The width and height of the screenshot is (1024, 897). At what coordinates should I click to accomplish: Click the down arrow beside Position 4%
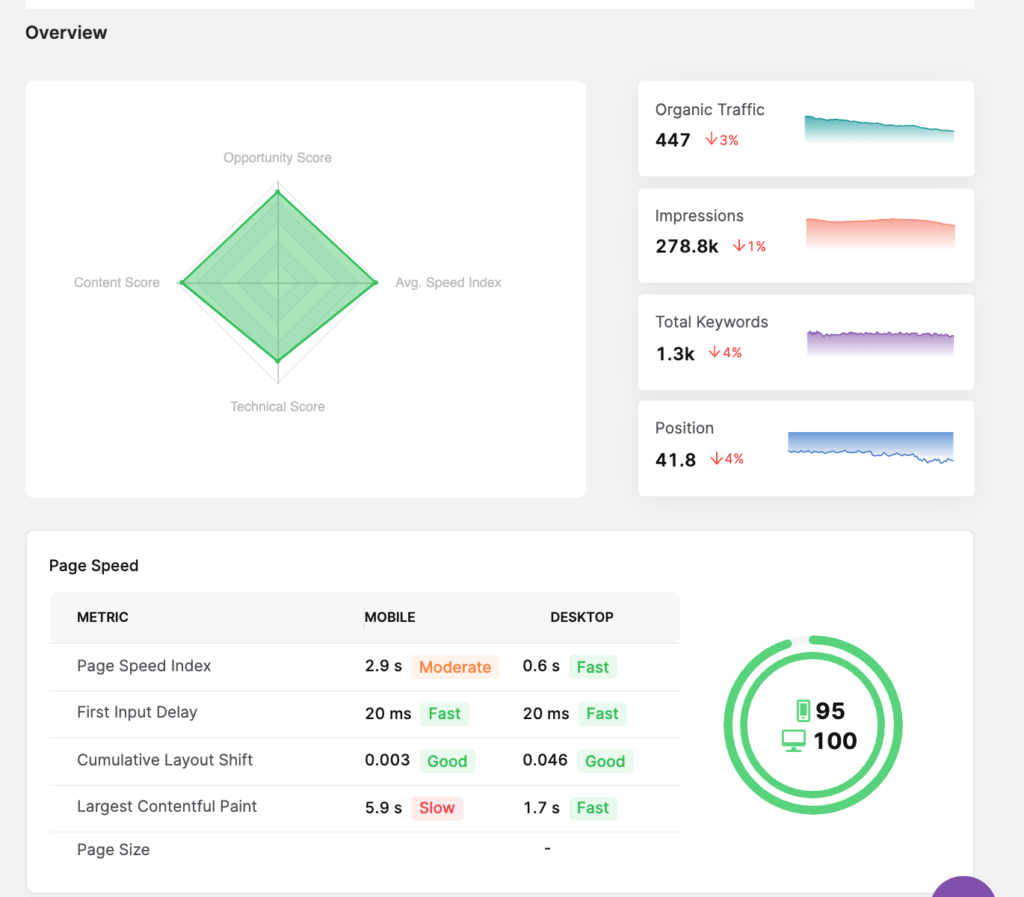point(716,458)
